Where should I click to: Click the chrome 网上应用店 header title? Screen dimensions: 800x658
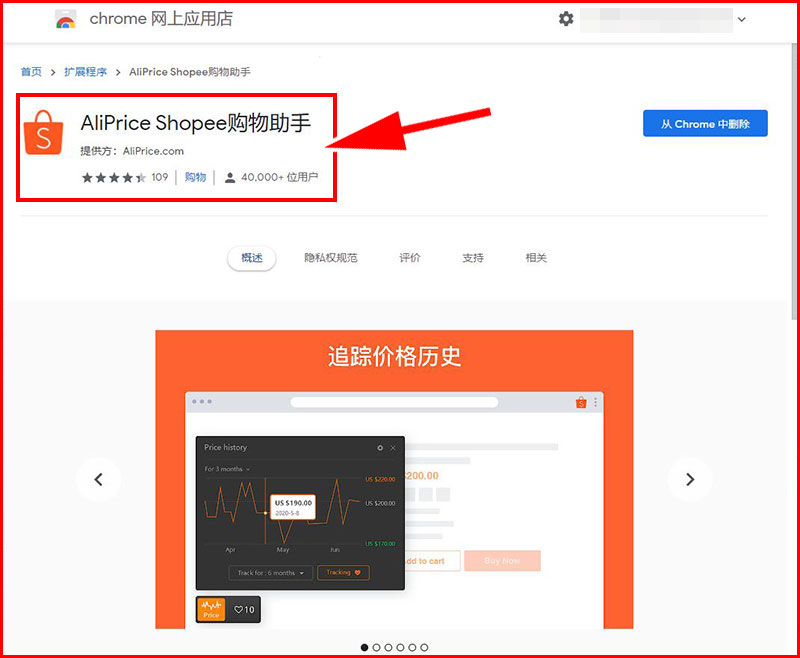(x=161, y=19)
